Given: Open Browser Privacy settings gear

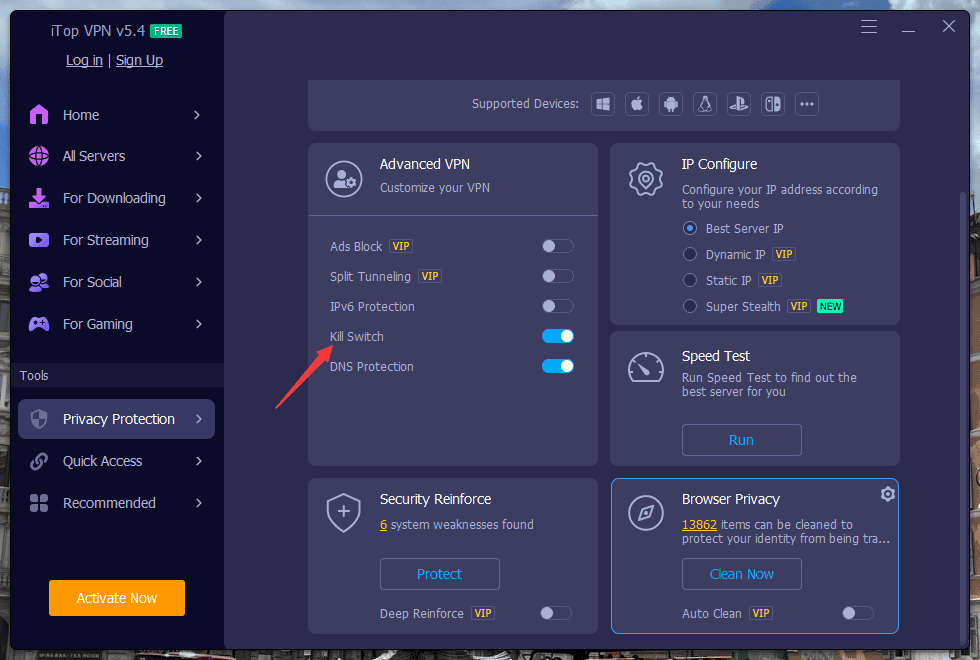Looking at the screenshot, I should pyautogui.click(x=888, y=494).
